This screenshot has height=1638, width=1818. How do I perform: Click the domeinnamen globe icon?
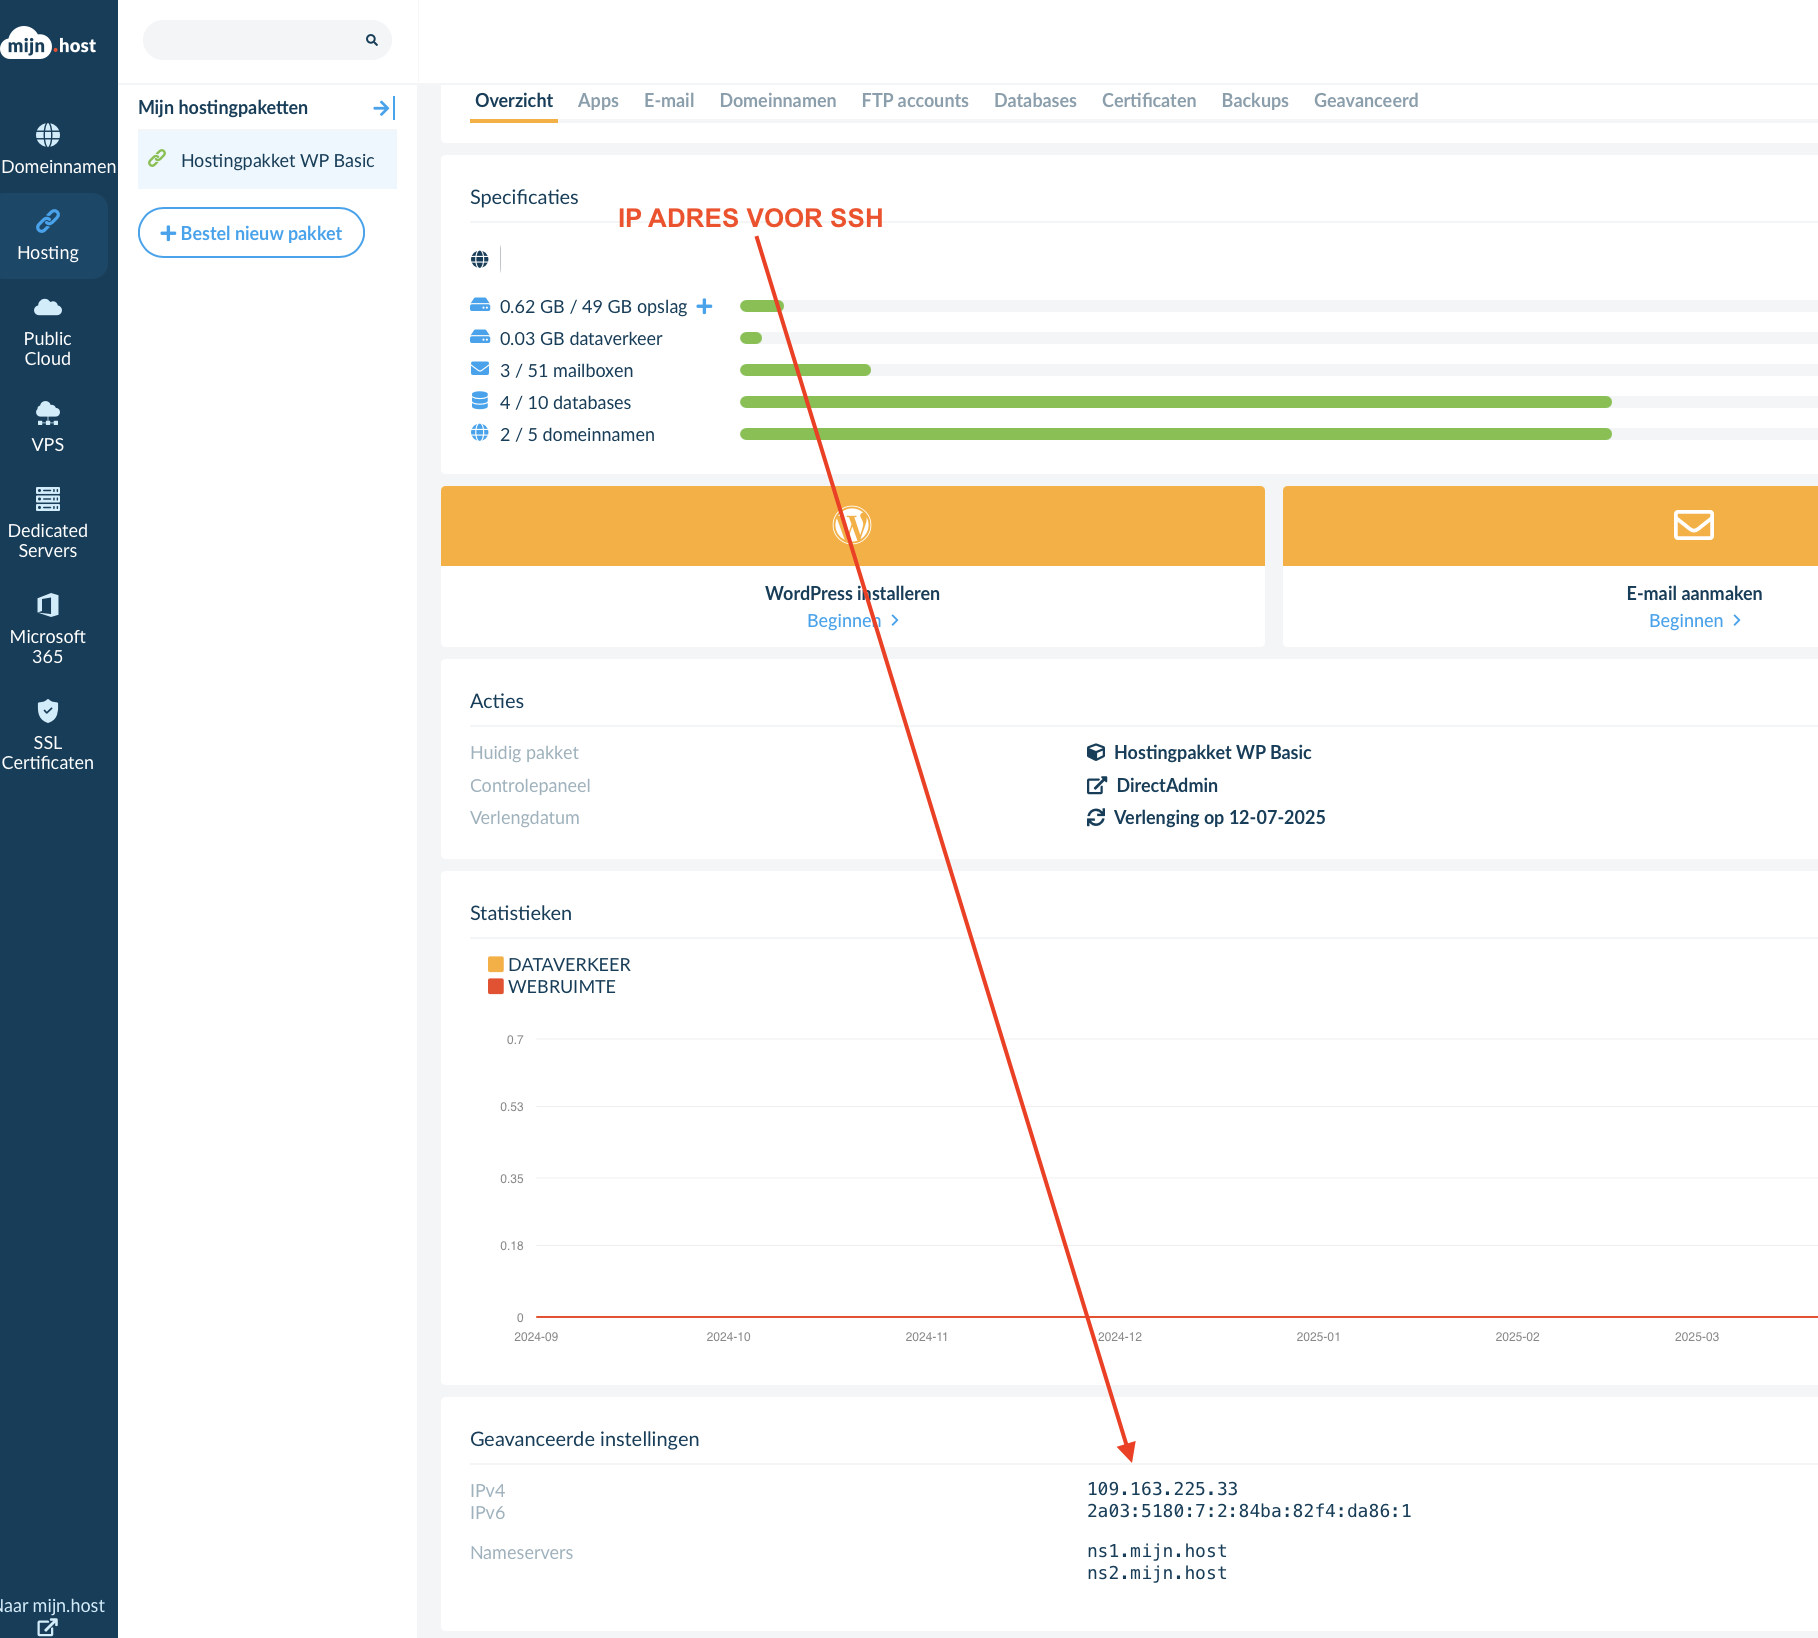coord(480,433)
